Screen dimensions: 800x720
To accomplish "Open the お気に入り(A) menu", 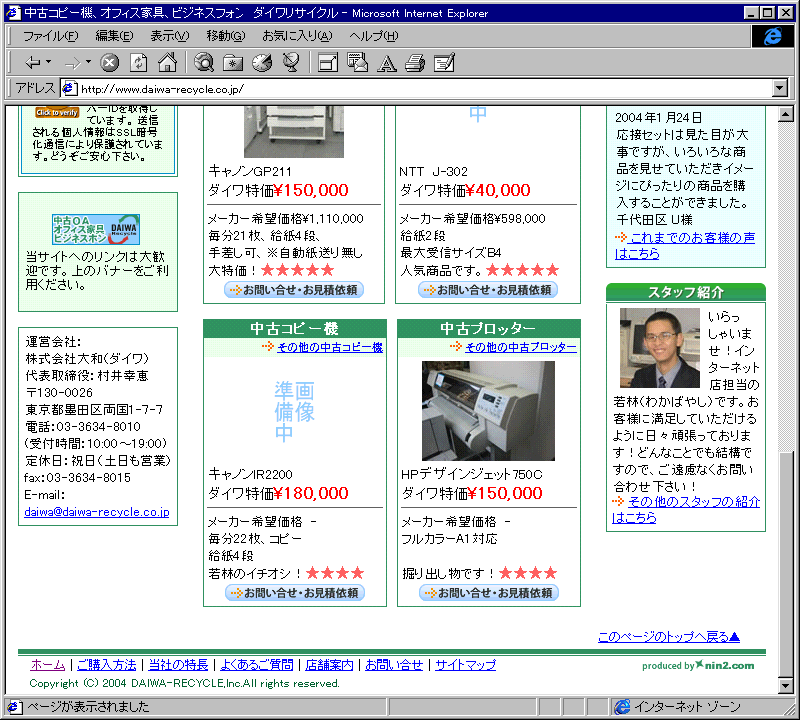I will [297, 36].
